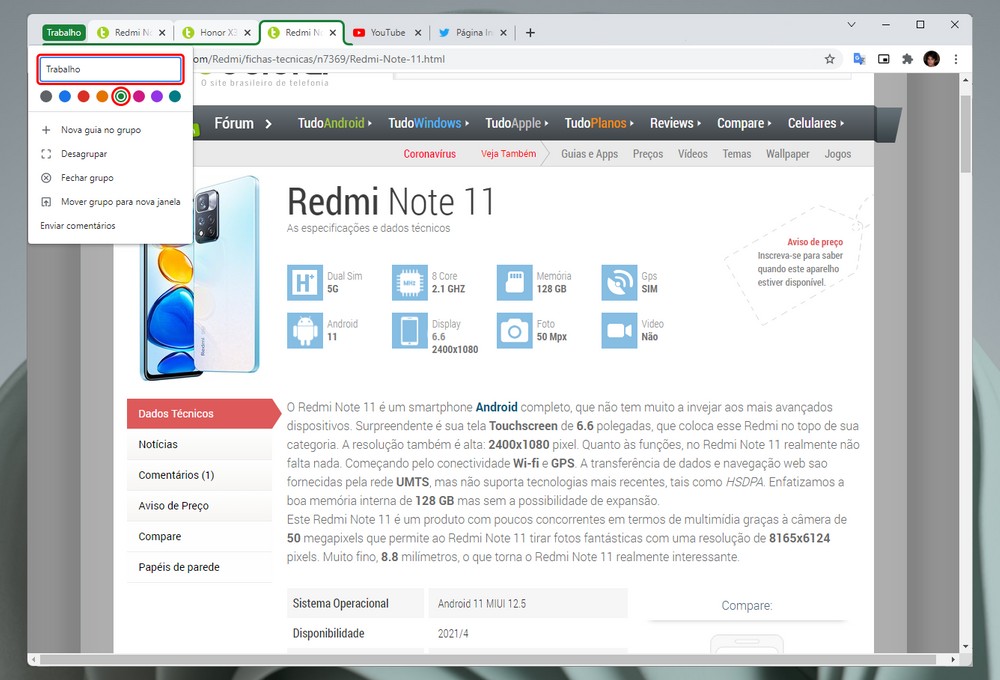
Task: Bookmark this page with the star icon
Action: 830,59
